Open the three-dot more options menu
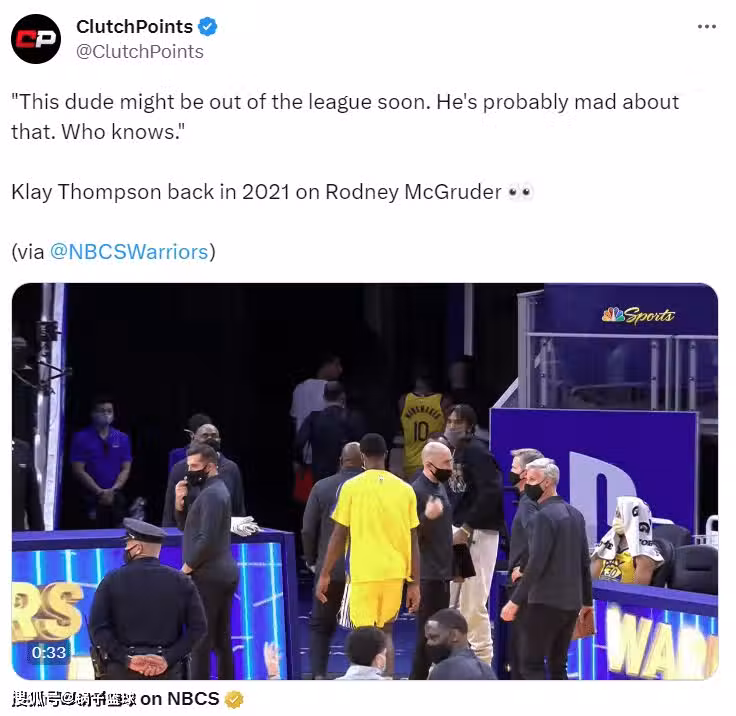Image resolution: width=736 pixels, height=716 pixels. [706, 27]
